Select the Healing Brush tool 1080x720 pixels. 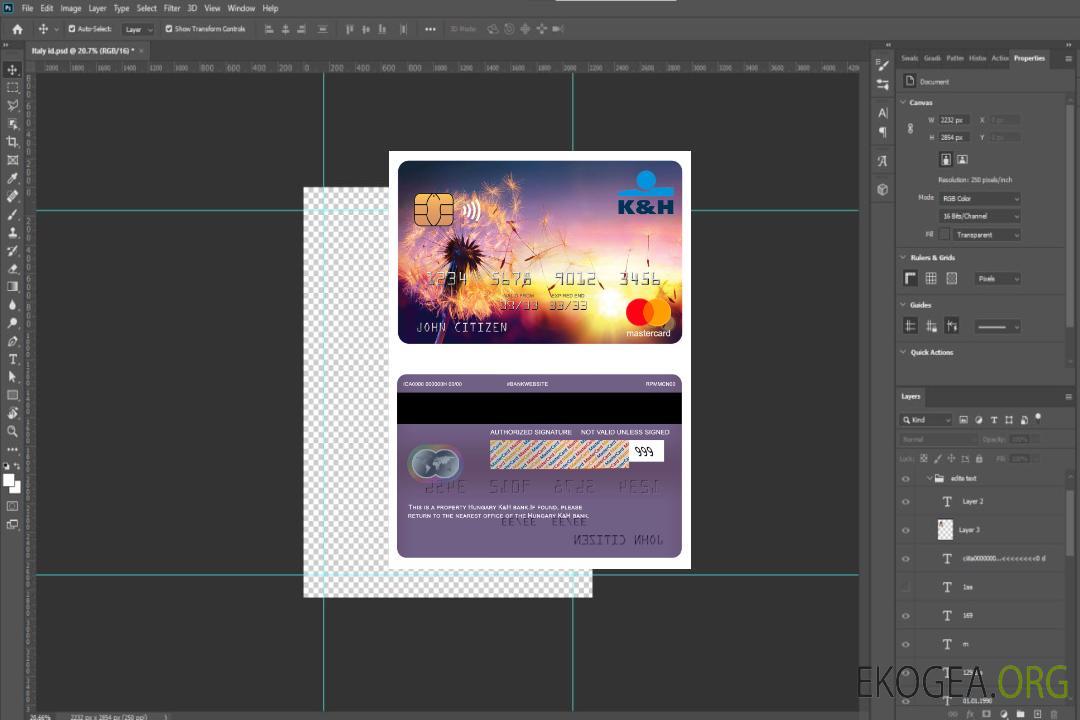pos(12,196)
